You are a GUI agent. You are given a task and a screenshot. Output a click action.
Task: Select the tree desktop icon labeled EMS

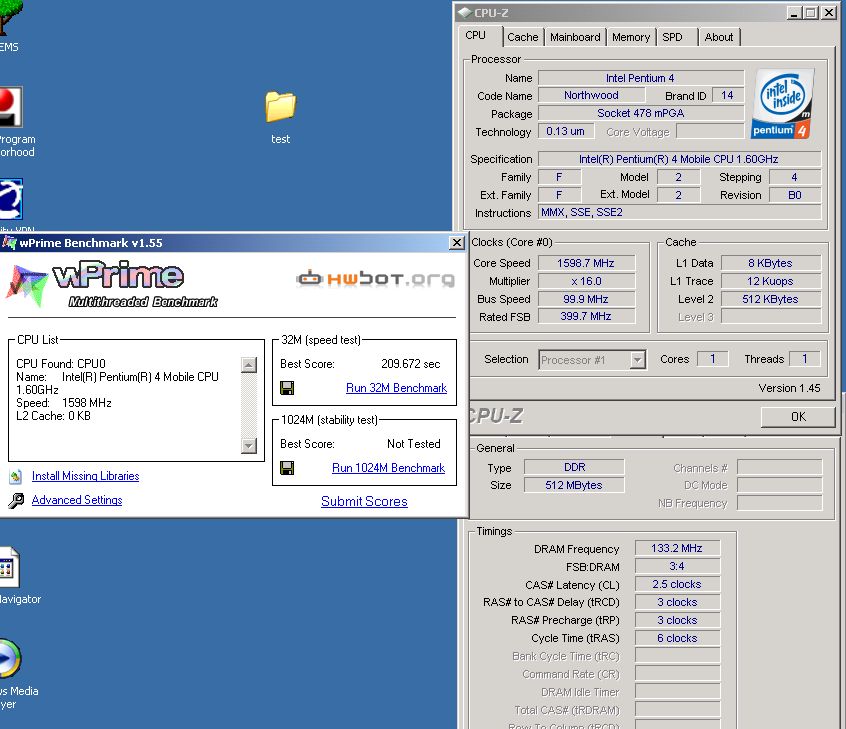point(11,17)
